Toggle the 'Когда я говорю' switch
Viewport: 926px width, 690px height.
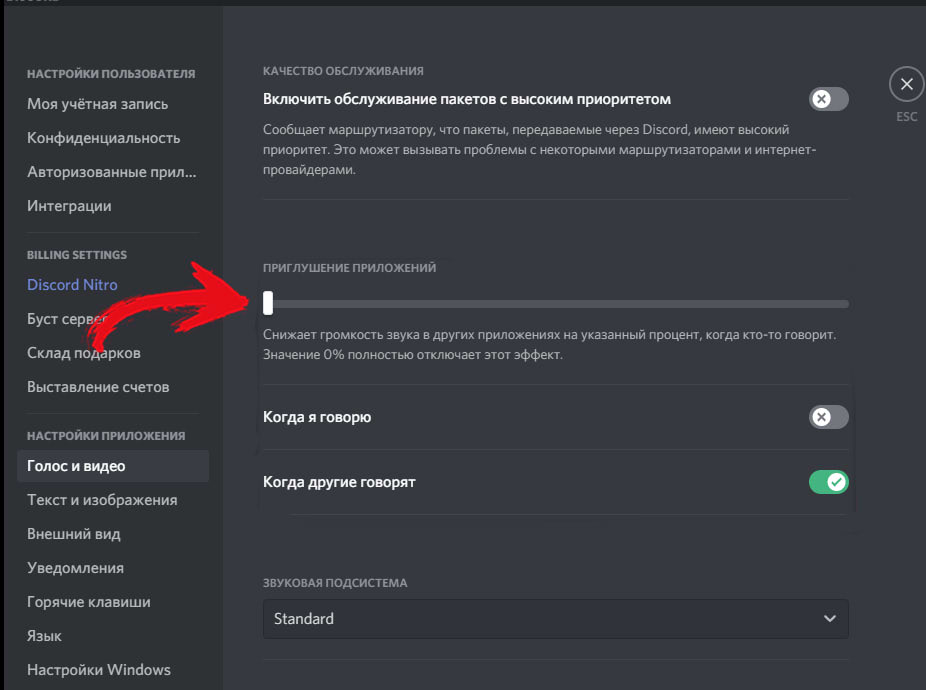[x=829, y=417]
